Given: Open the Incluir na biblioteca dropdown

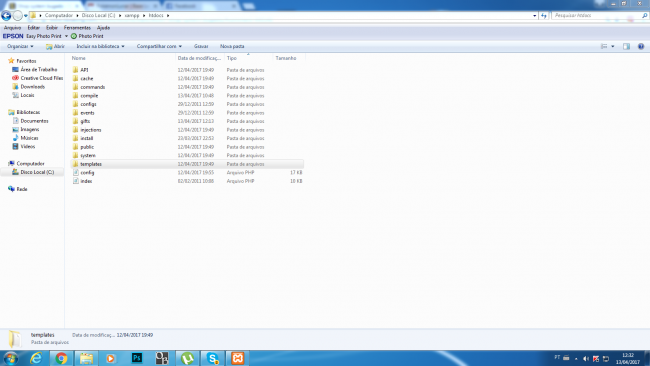Looking at the screenshot, I should [x=100, y=46].
